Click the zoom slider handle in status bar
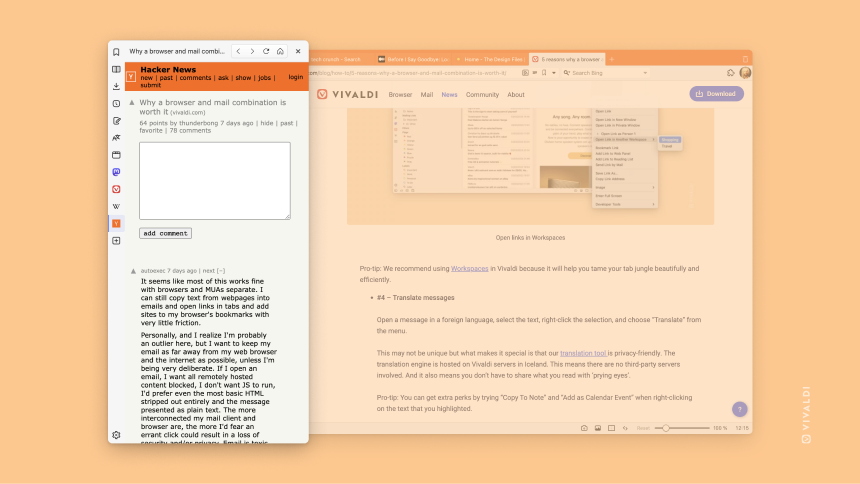Viewport: 860px width, 484px height. pyautogui.click(x=665, y=428)
